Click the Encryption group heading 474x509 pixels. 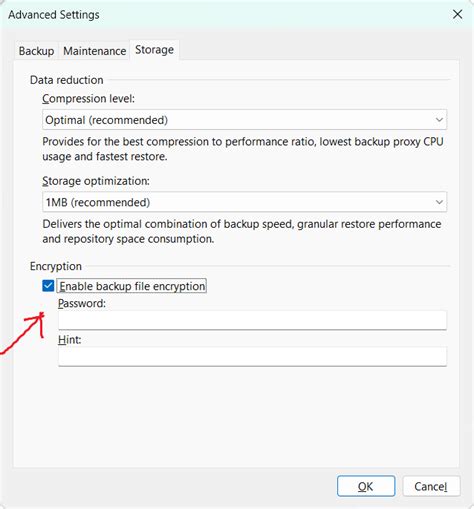click(x=56, y=266)
